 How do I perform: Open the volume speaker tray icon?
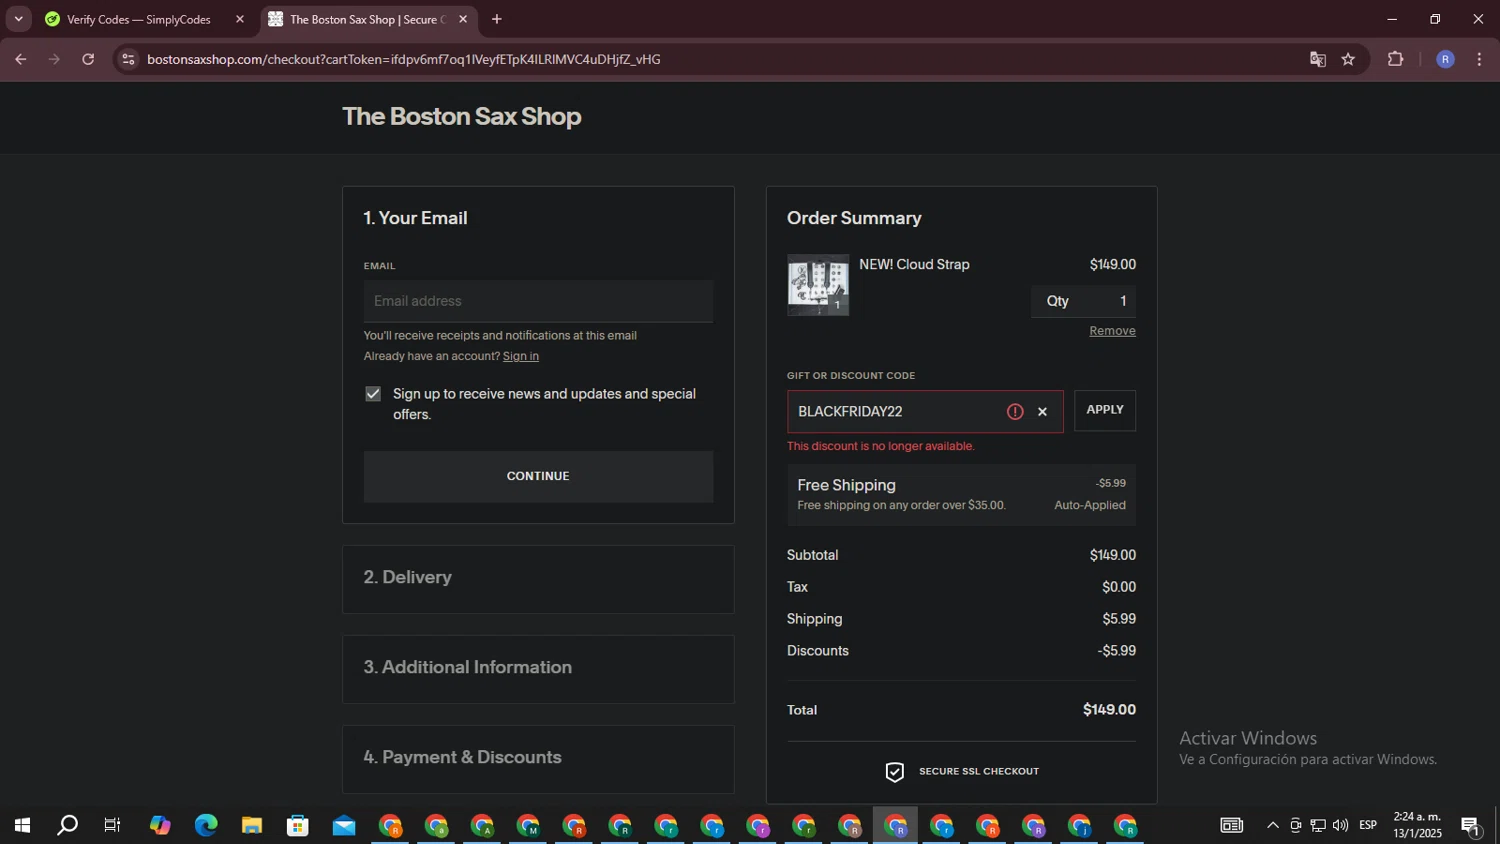(x=1340, y=826)
